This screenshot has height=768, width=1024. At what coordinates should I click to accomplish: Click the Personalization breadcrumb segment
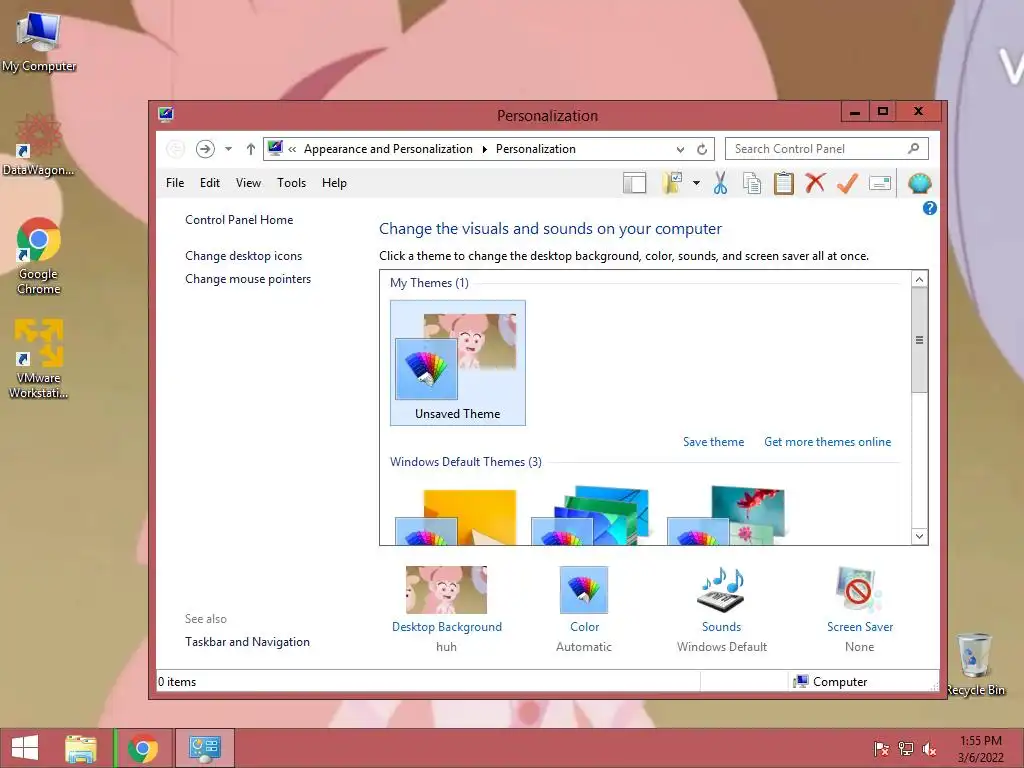536,149
